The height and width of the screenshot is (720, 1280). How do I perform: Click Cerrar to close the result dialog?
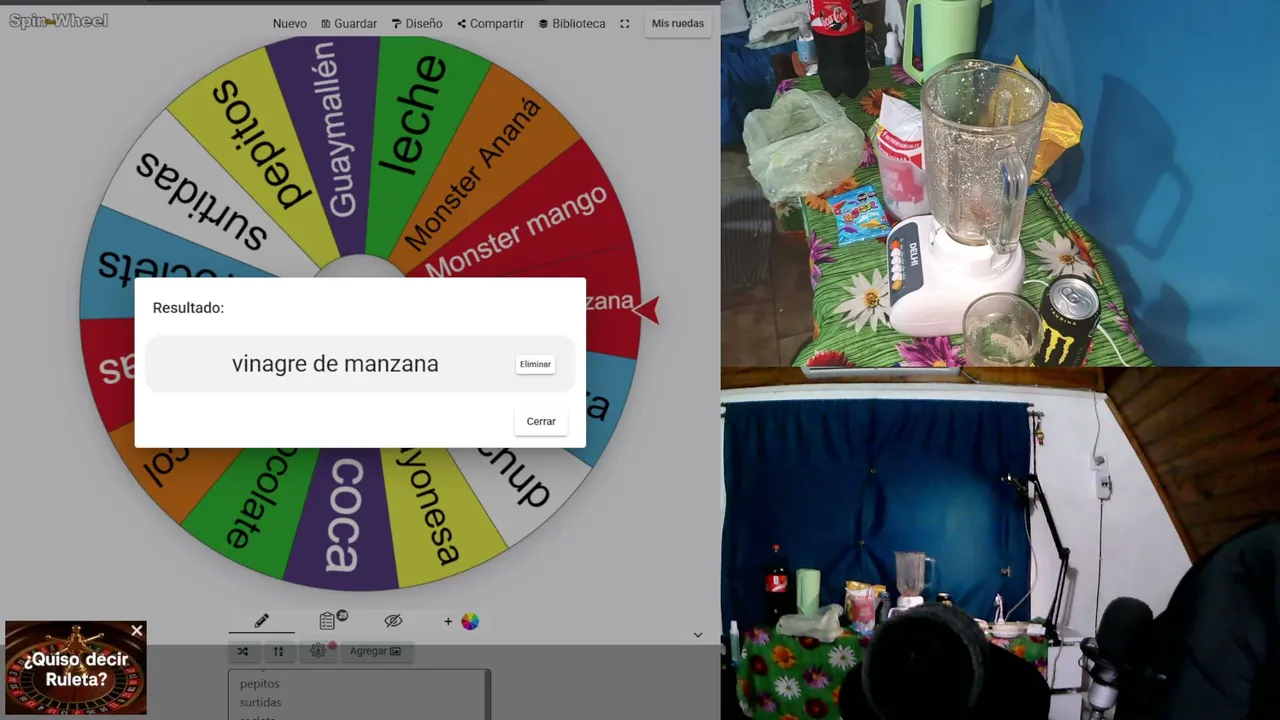coord(541,421)
